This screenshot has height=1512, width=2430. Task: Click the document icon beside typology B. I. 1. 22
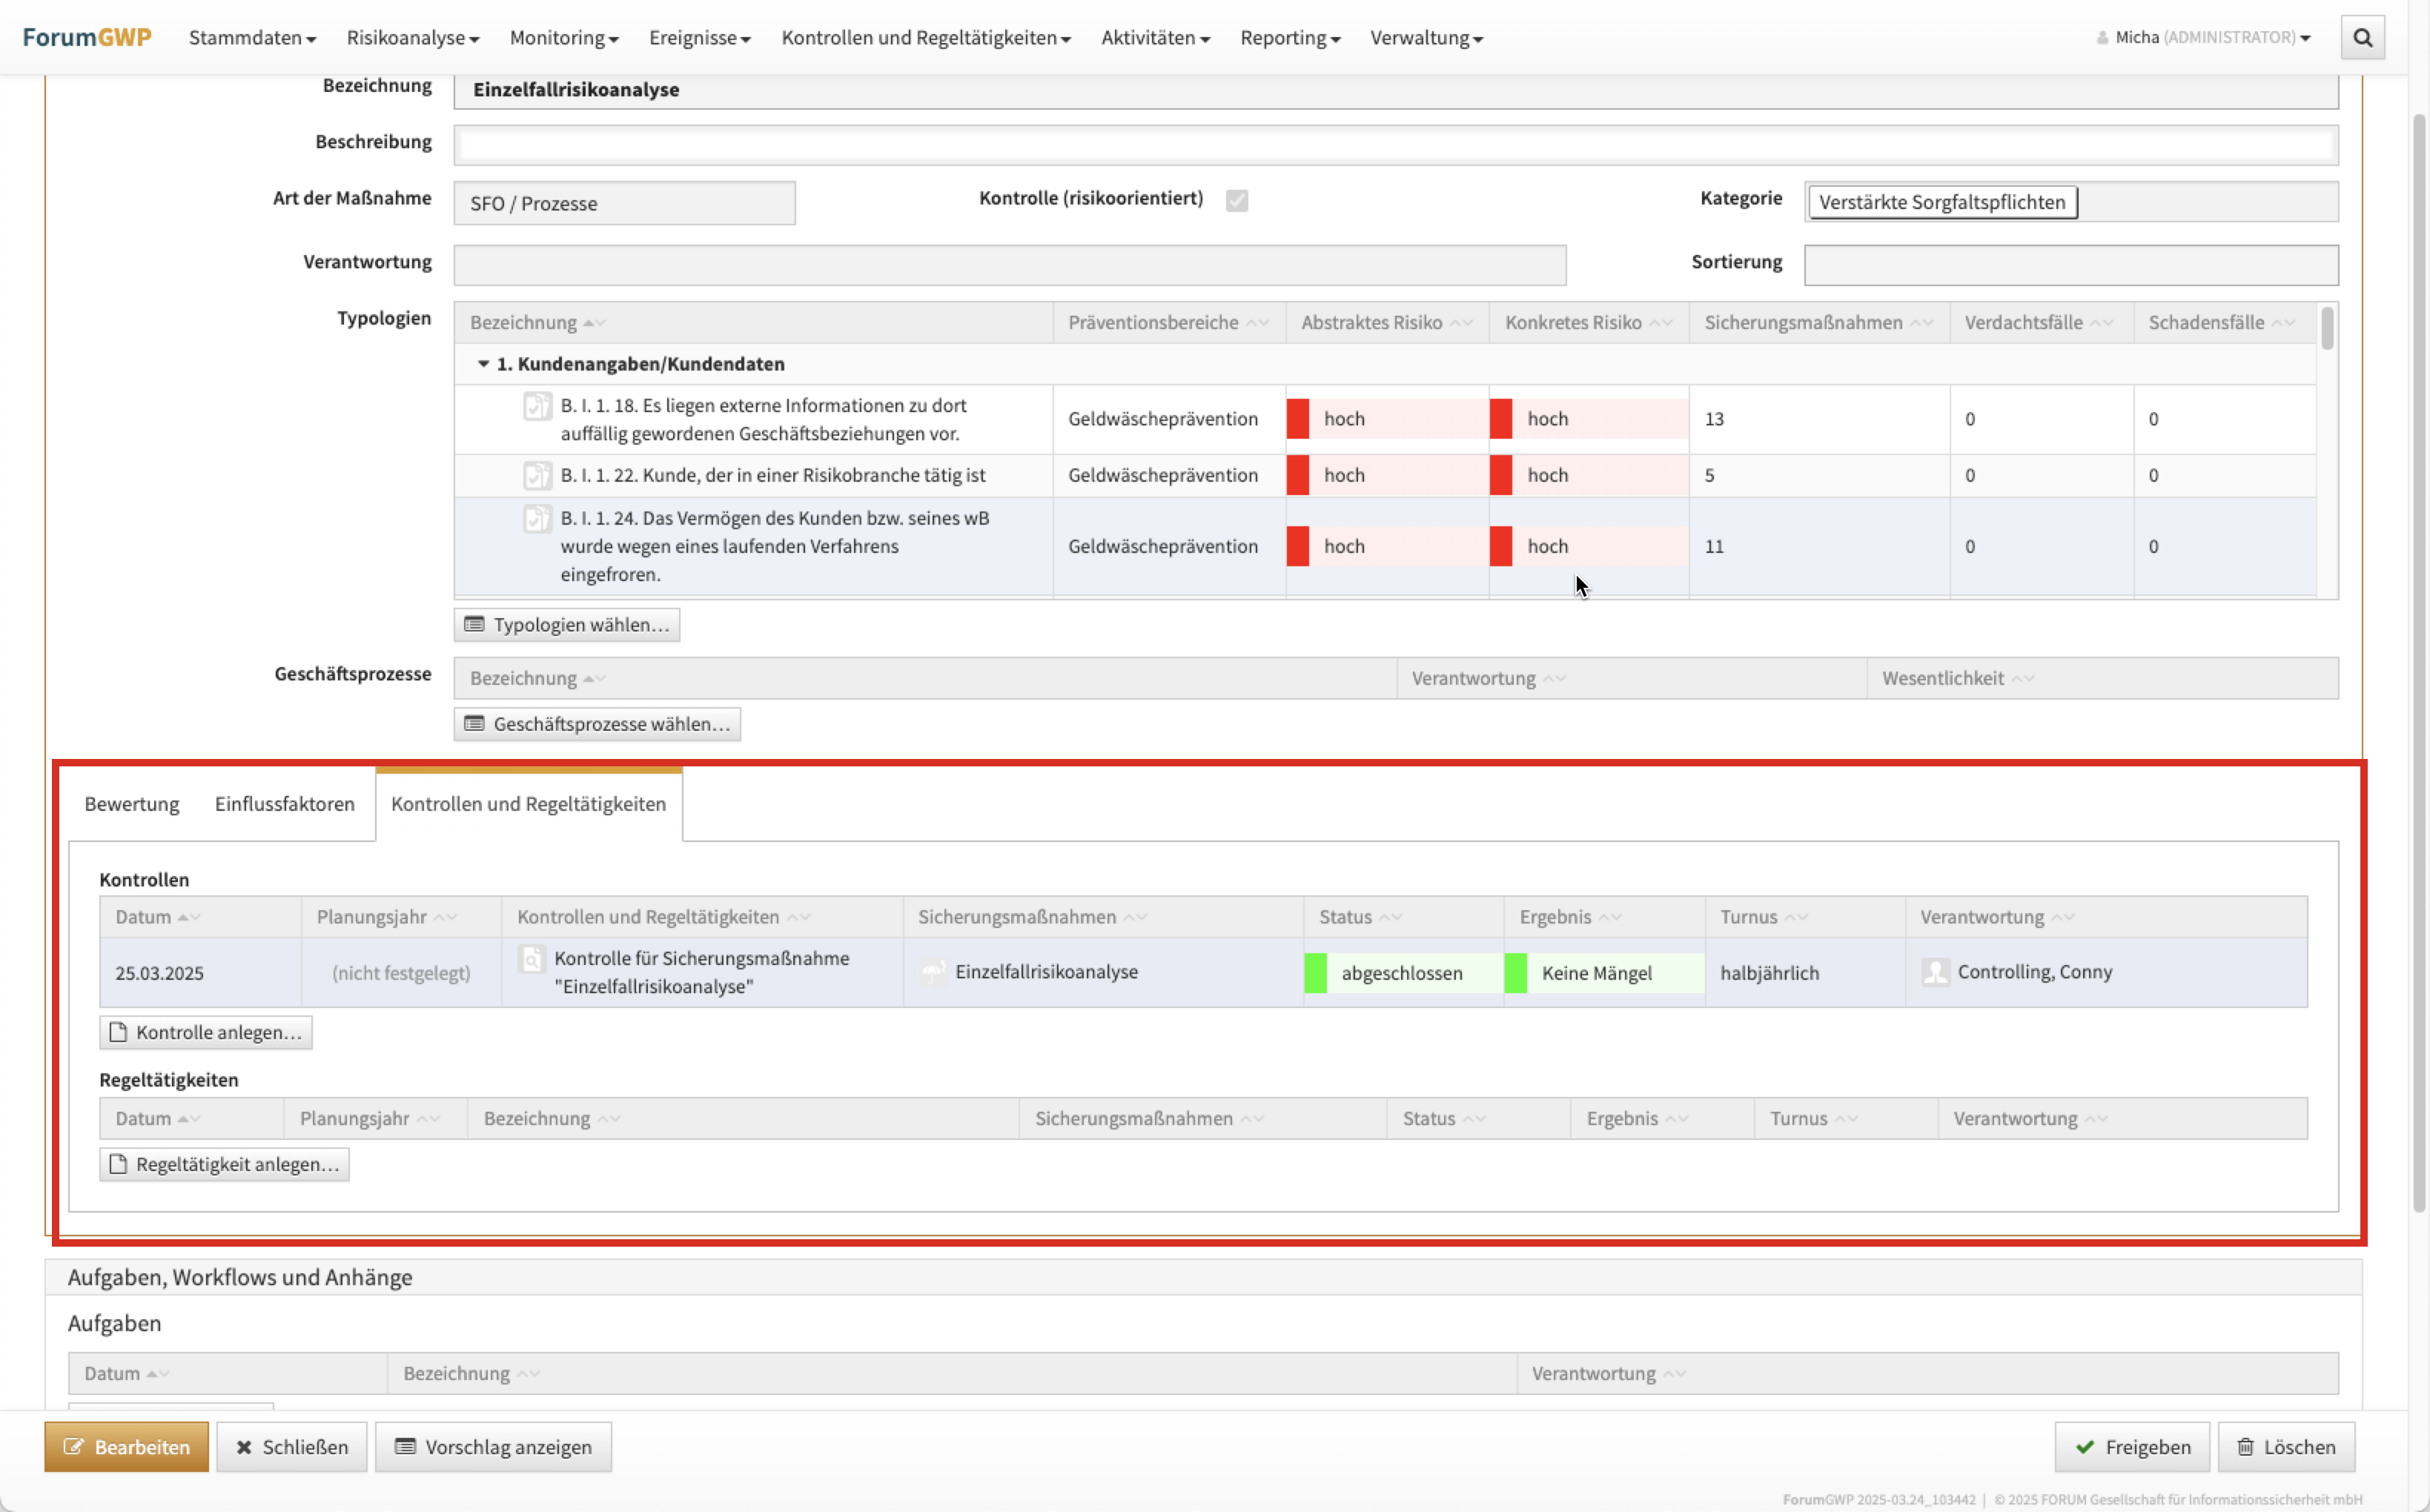(537, 475)
